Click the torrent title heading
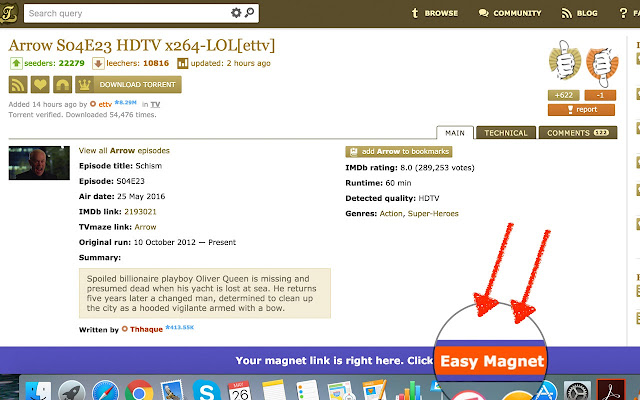Image resolution: width=640 pixels, height=400 pixels. [142, 45]
